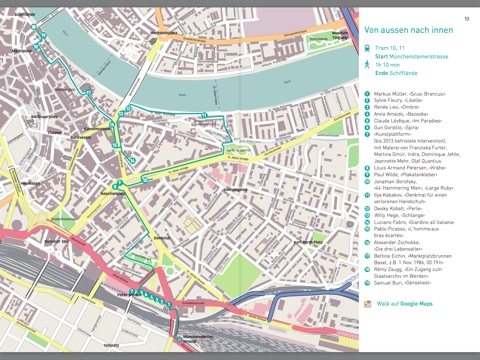
Task: Click the route start circle at Münchensteinerstrasse
Action: (x=179, y=340)
